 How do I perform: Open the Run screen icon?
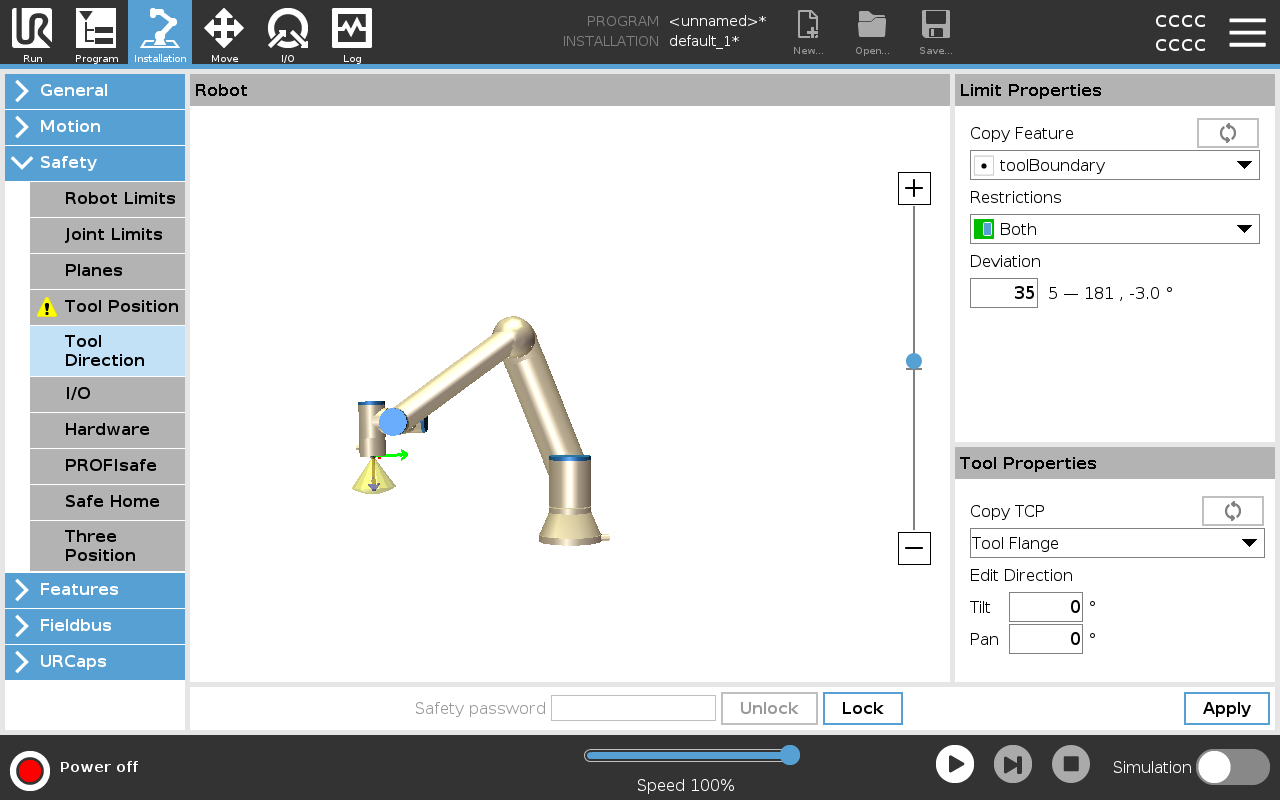point(32,33)
